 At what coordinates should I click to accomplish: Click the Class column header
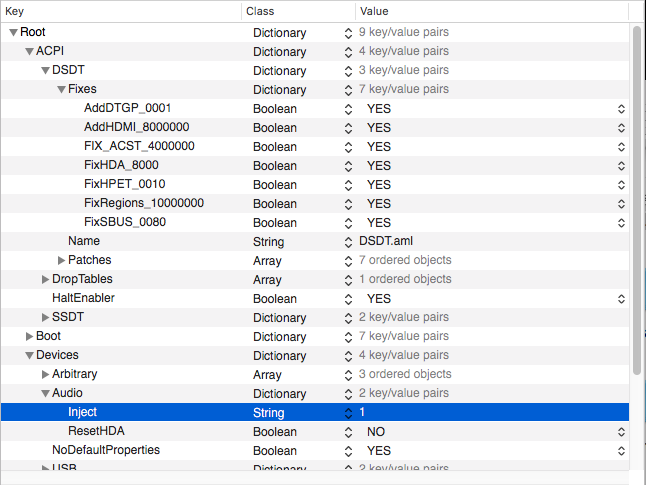(298, 11)
